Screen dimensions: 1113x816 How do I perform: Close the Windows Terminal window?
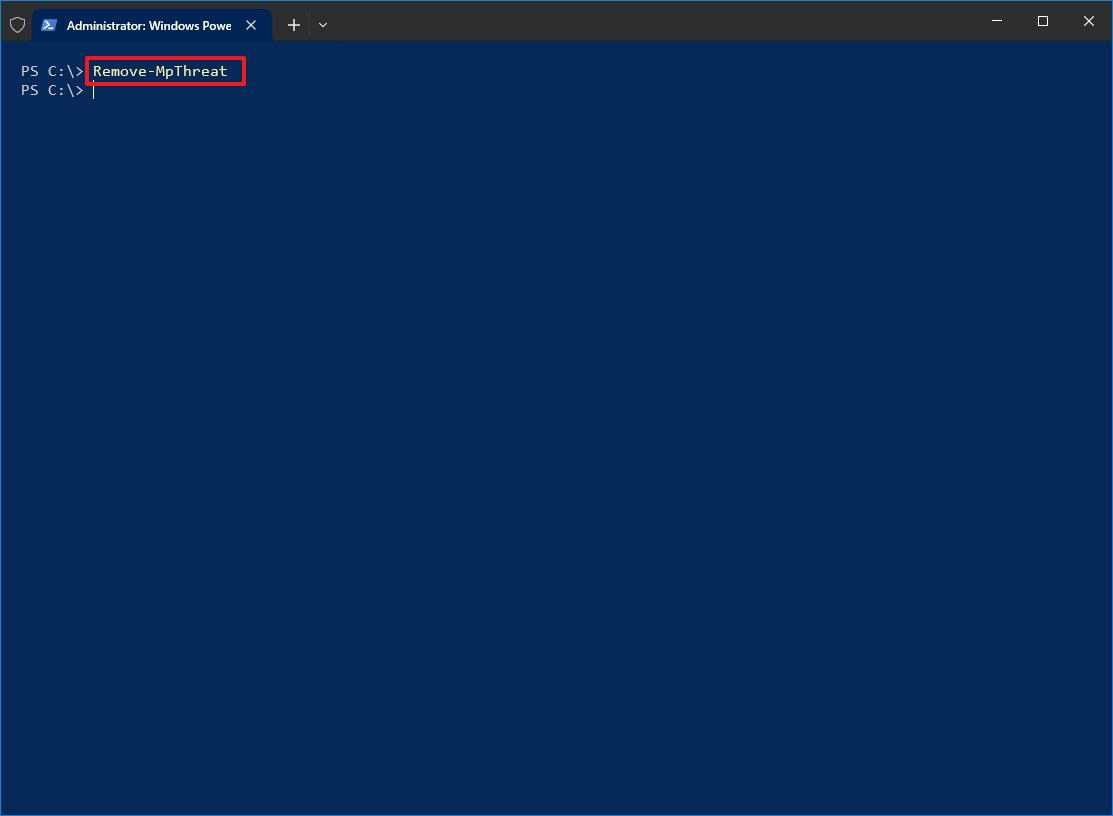pyautogui.click(x=1089, y=21)
